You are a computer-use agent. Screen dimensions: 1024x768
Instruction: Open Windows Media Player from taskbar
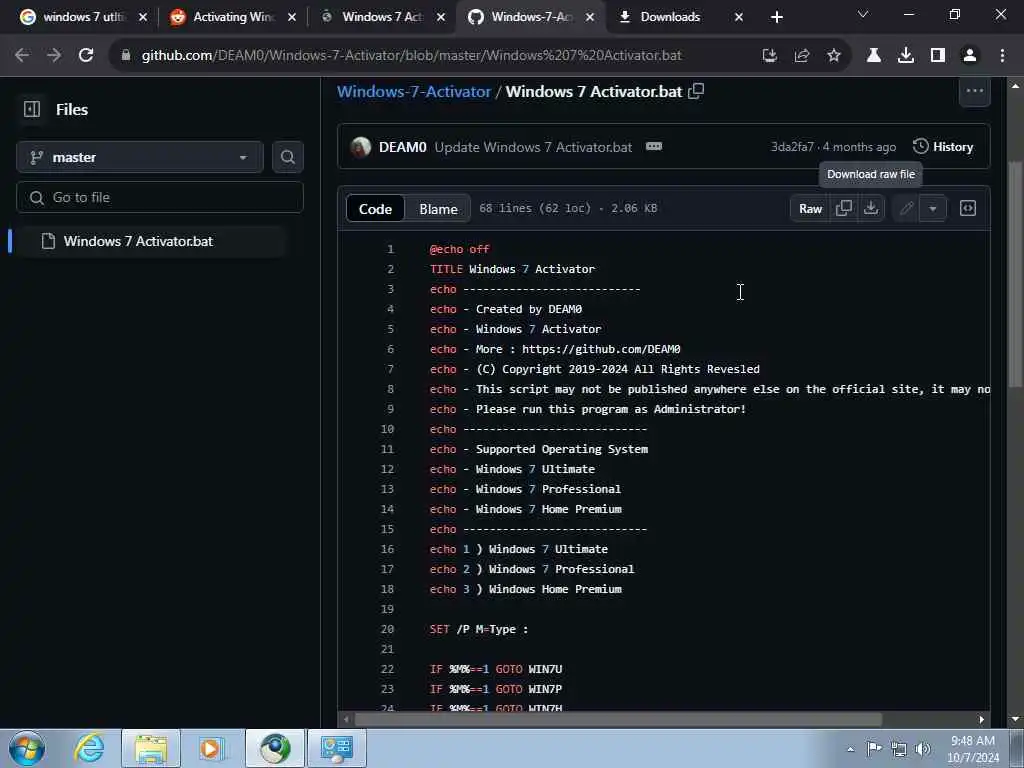(x=210, y=748)
